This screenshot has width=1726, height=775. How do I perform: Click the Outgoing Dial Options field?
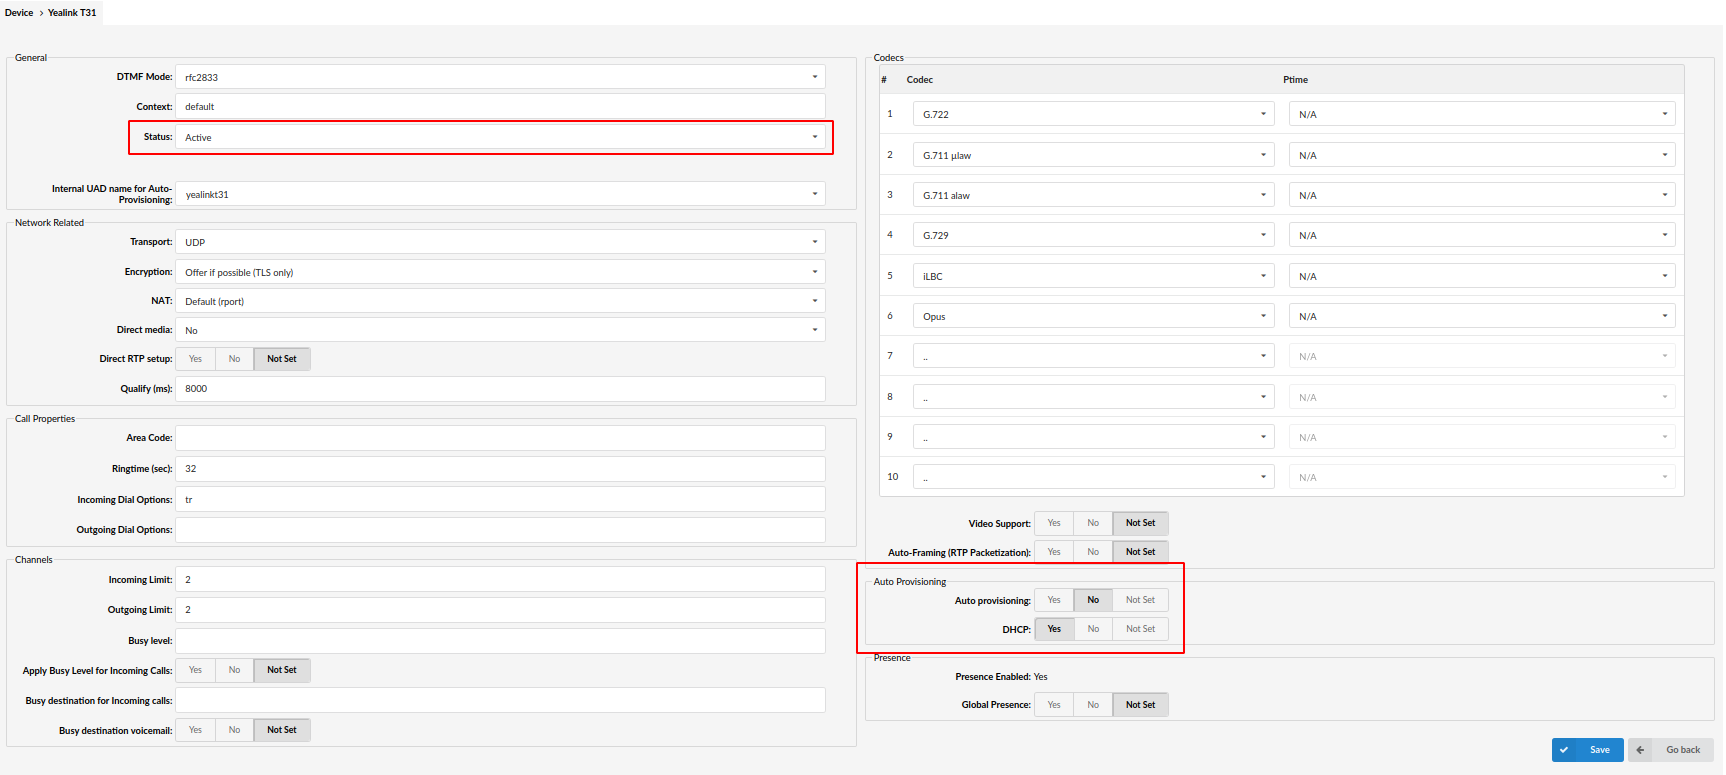(500, 530)
